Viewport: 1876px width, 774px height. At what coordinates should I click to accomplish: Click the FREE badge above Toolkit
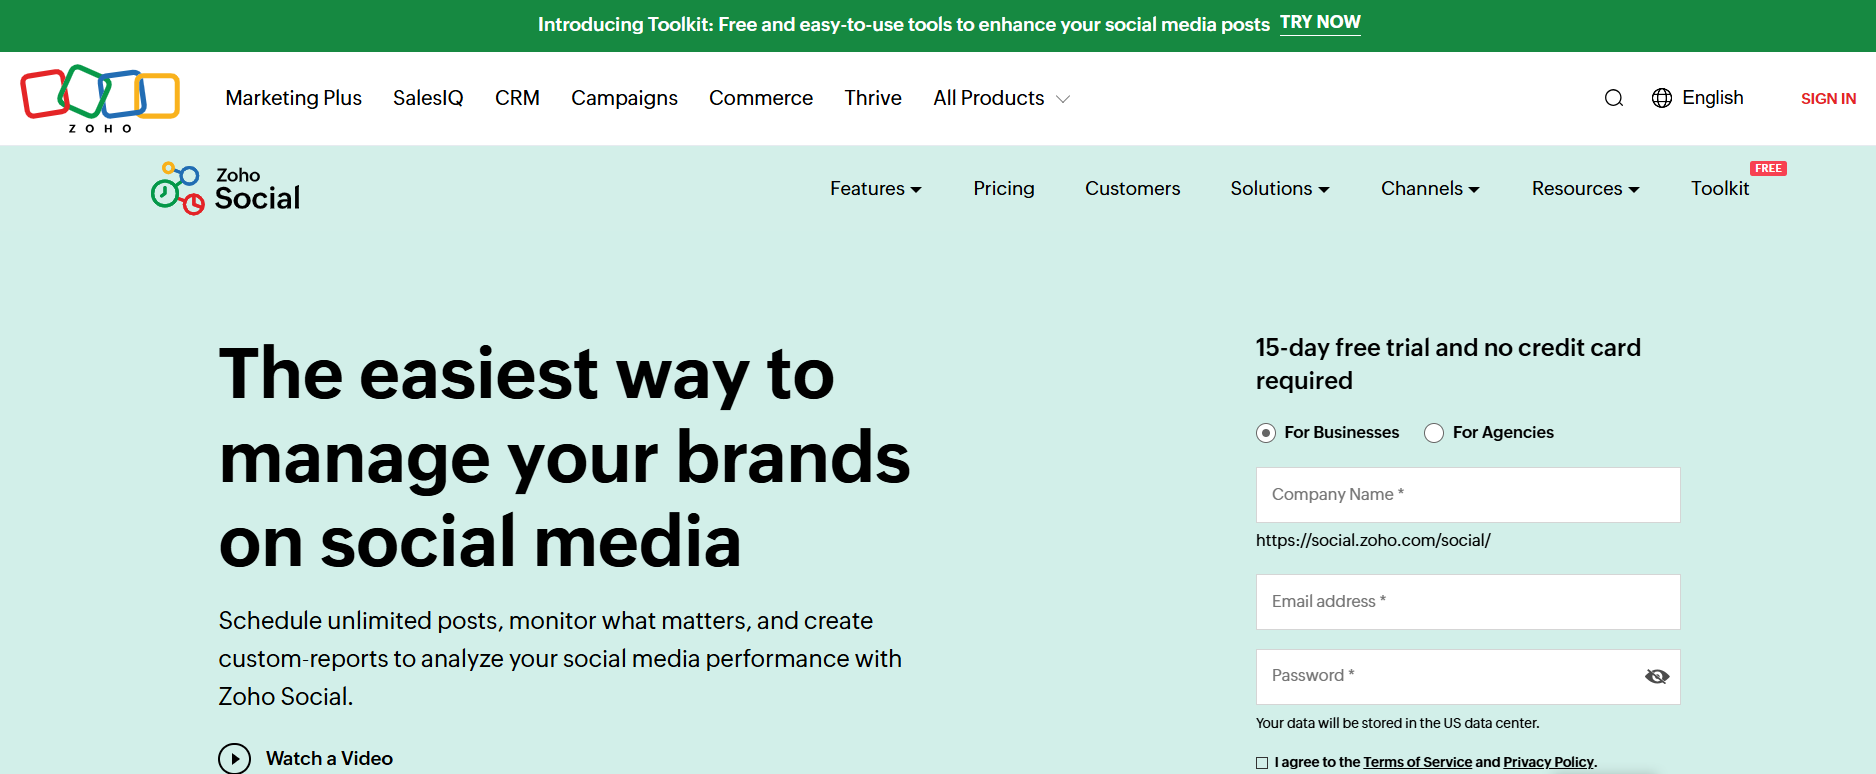tap(1768, 168)
